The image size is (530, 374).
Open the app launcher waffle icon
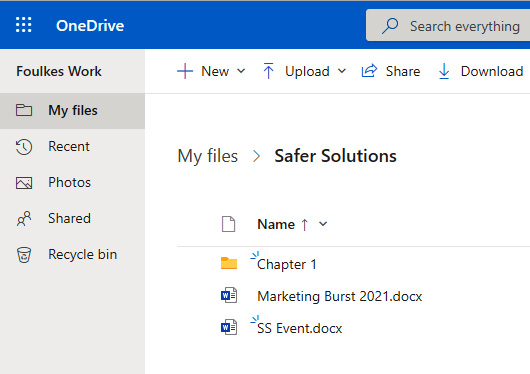point(24,25)
